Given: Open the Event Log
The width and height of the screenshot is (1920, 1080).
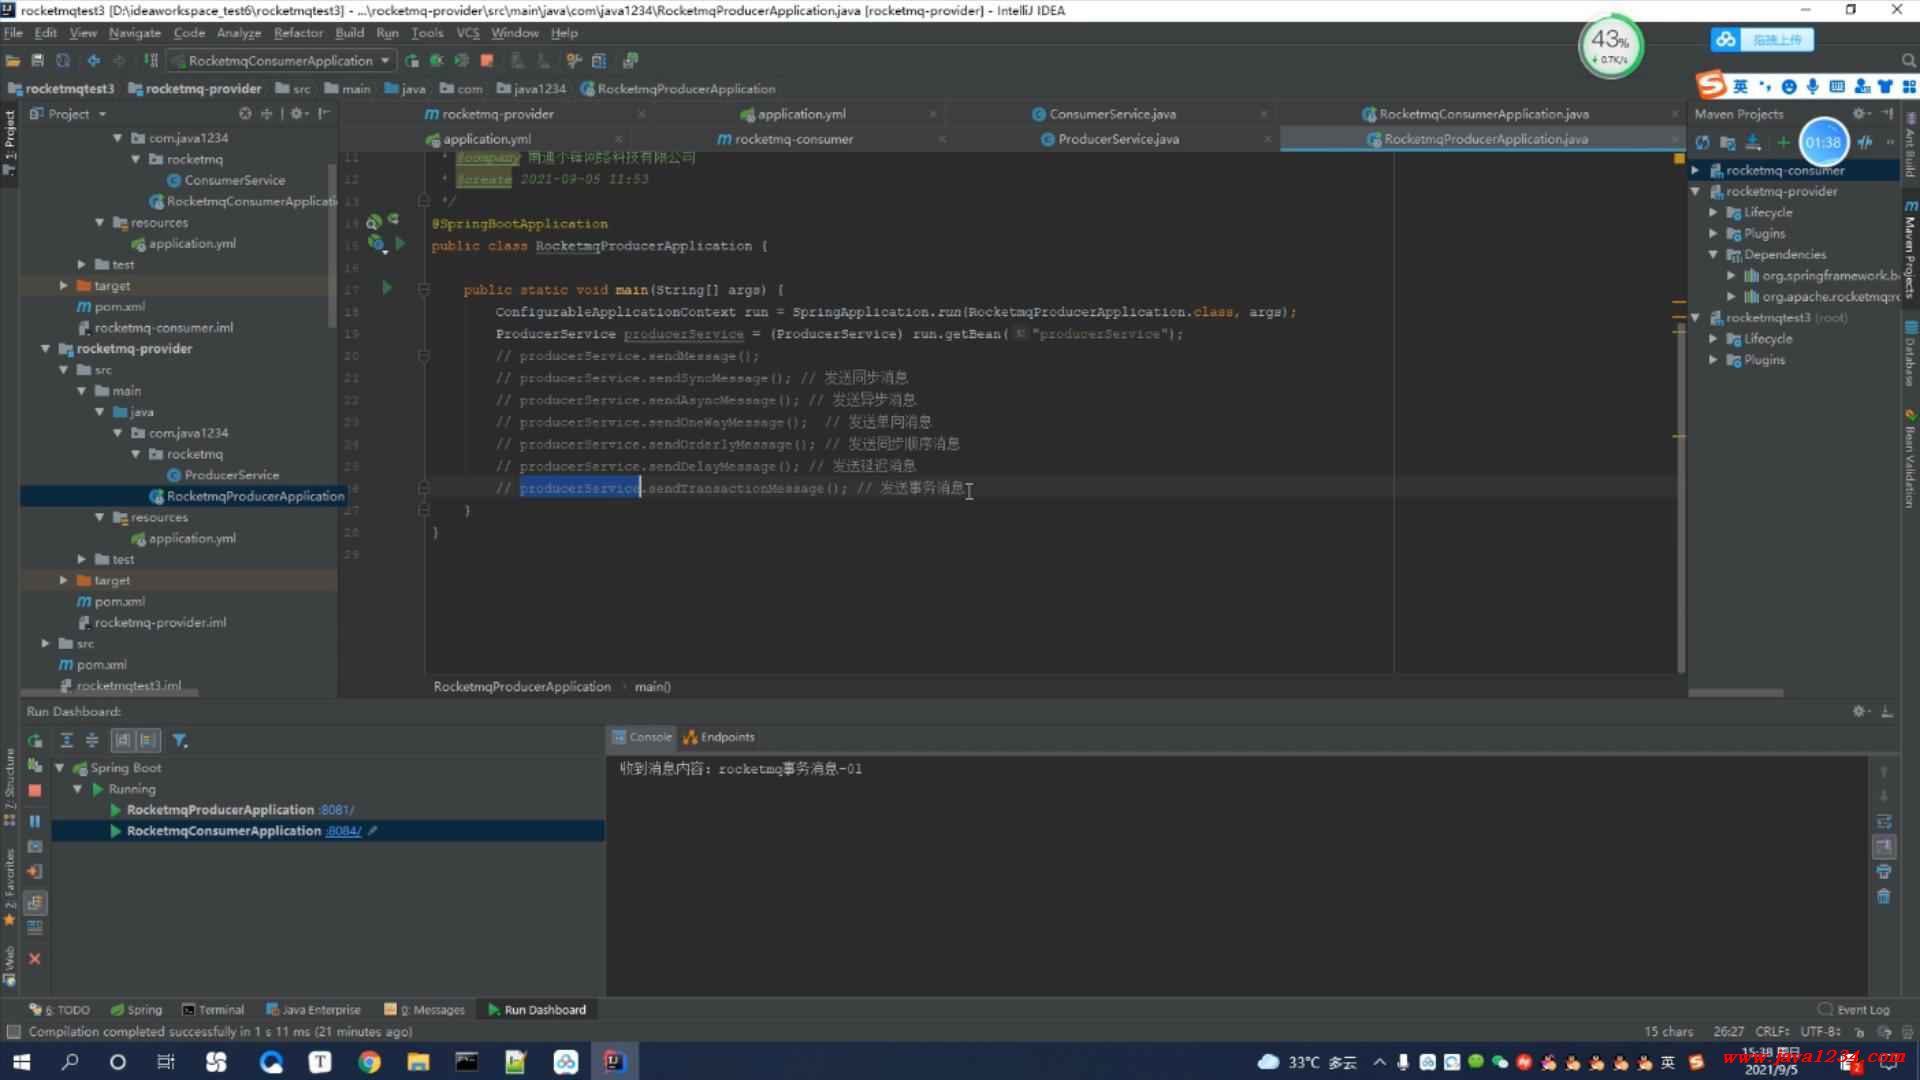Looking at the screenshot, I should 1854,1010.
